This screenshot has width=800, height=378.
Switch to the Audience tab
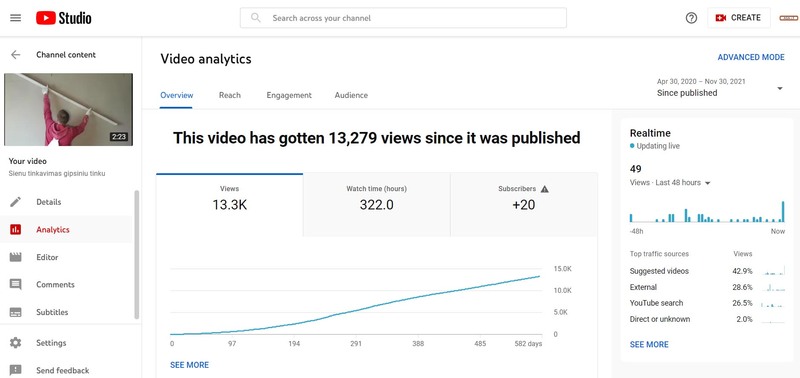point(351,95)
